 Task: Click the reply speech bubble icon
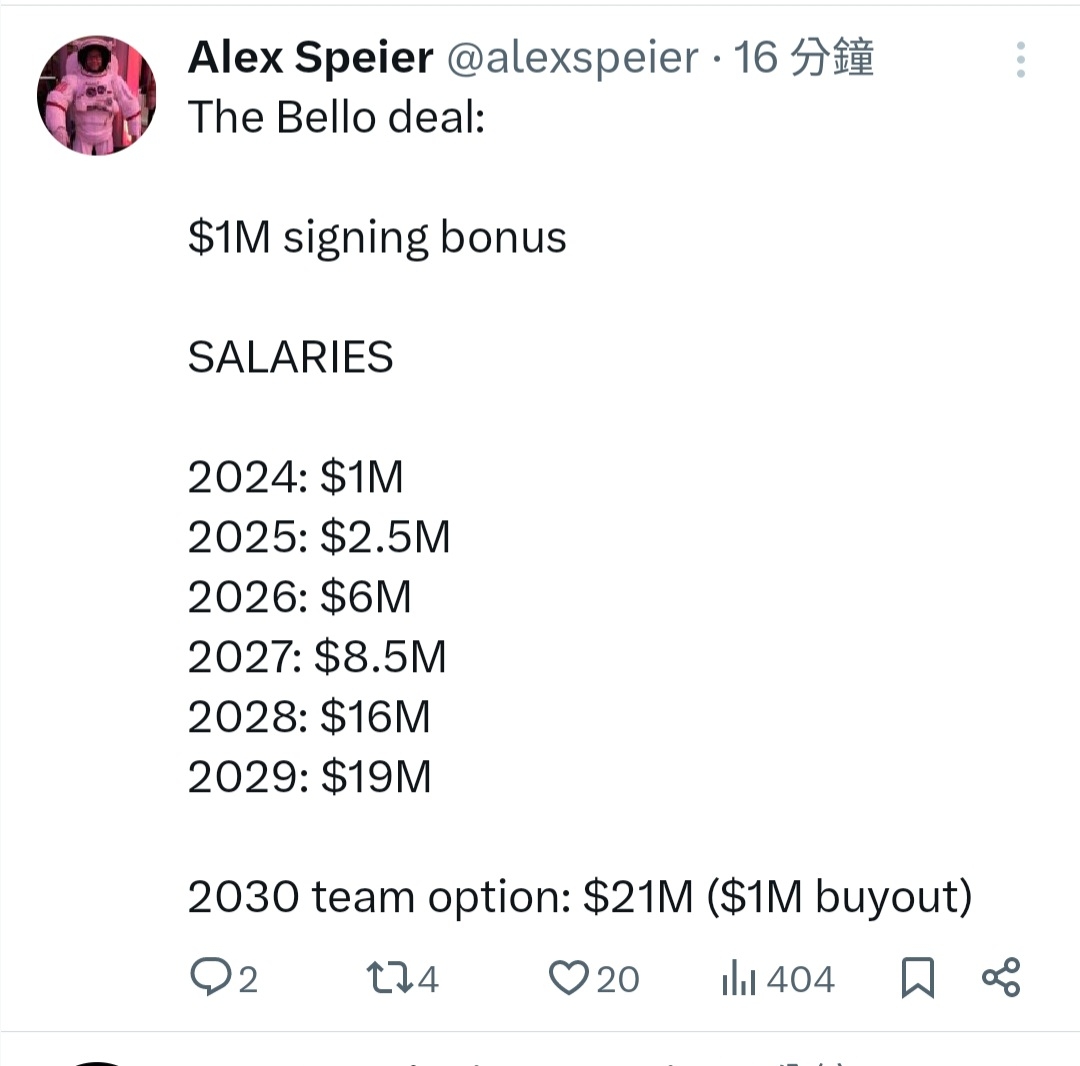(210, 977)
